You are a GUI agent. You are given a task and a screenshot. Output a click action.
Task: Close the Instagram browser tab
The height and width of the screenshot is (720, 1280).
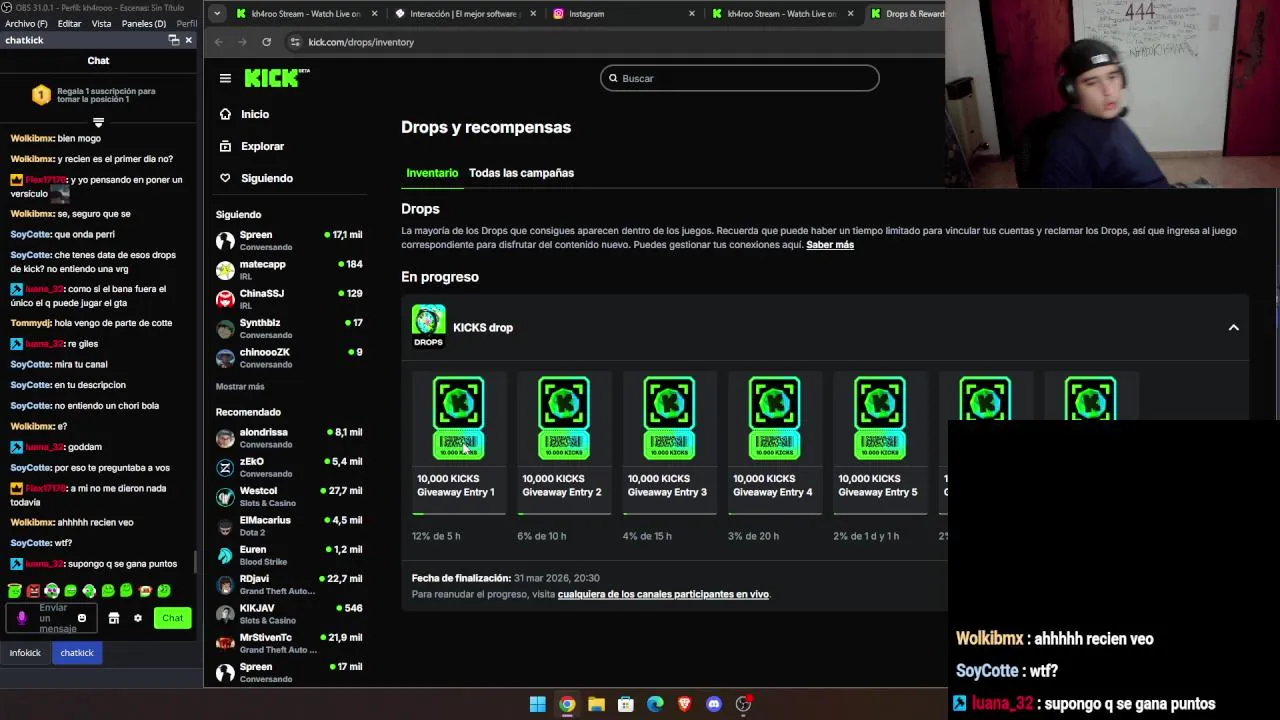(692, 14)
